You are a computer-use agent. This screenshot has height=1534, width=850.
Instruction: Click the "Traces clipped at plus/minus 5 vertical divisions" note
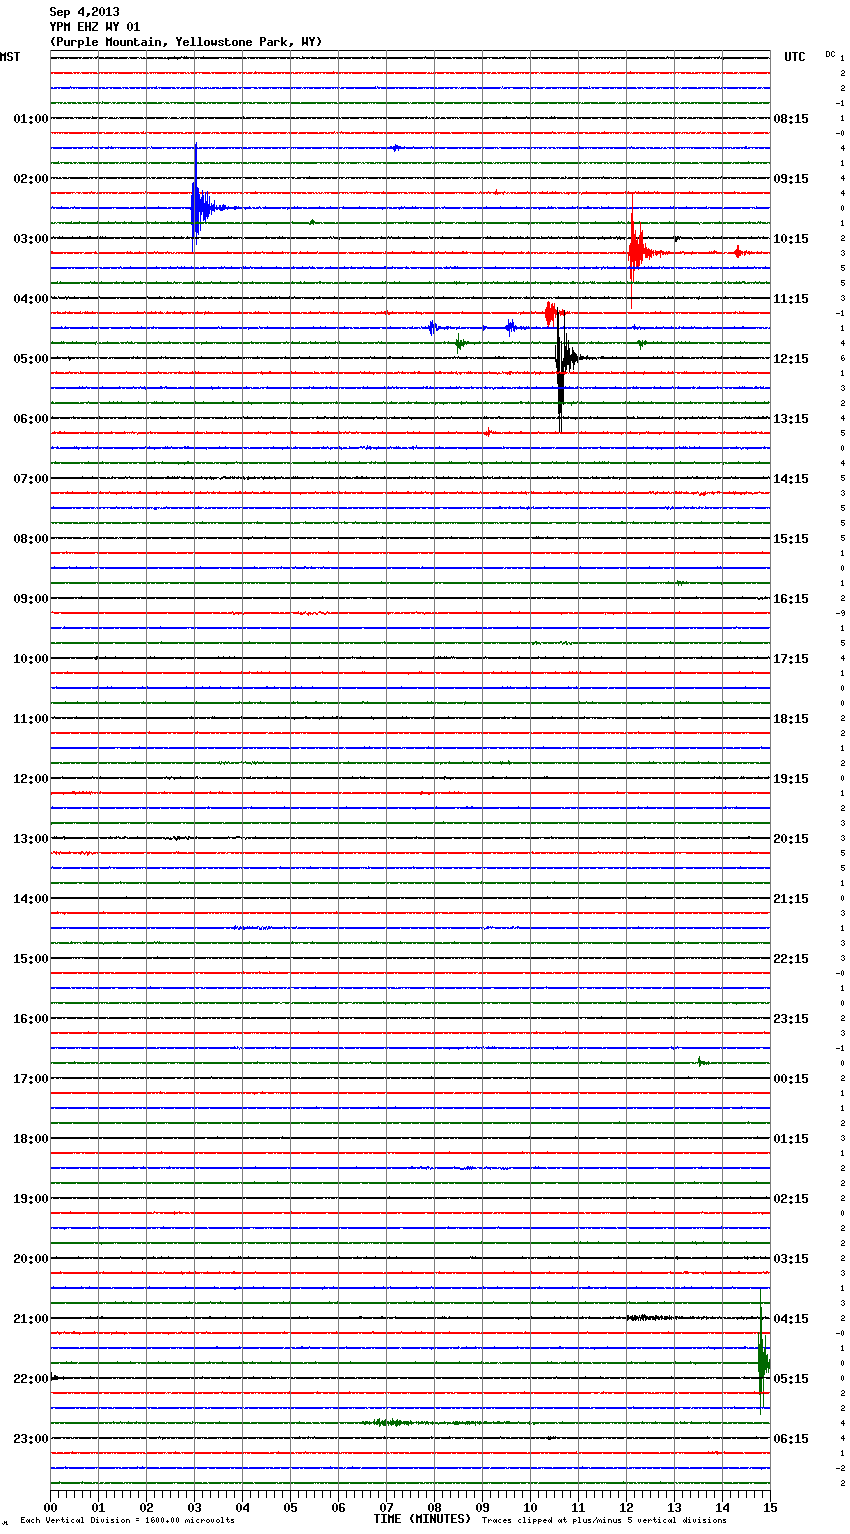click(x=604, y=1520)
